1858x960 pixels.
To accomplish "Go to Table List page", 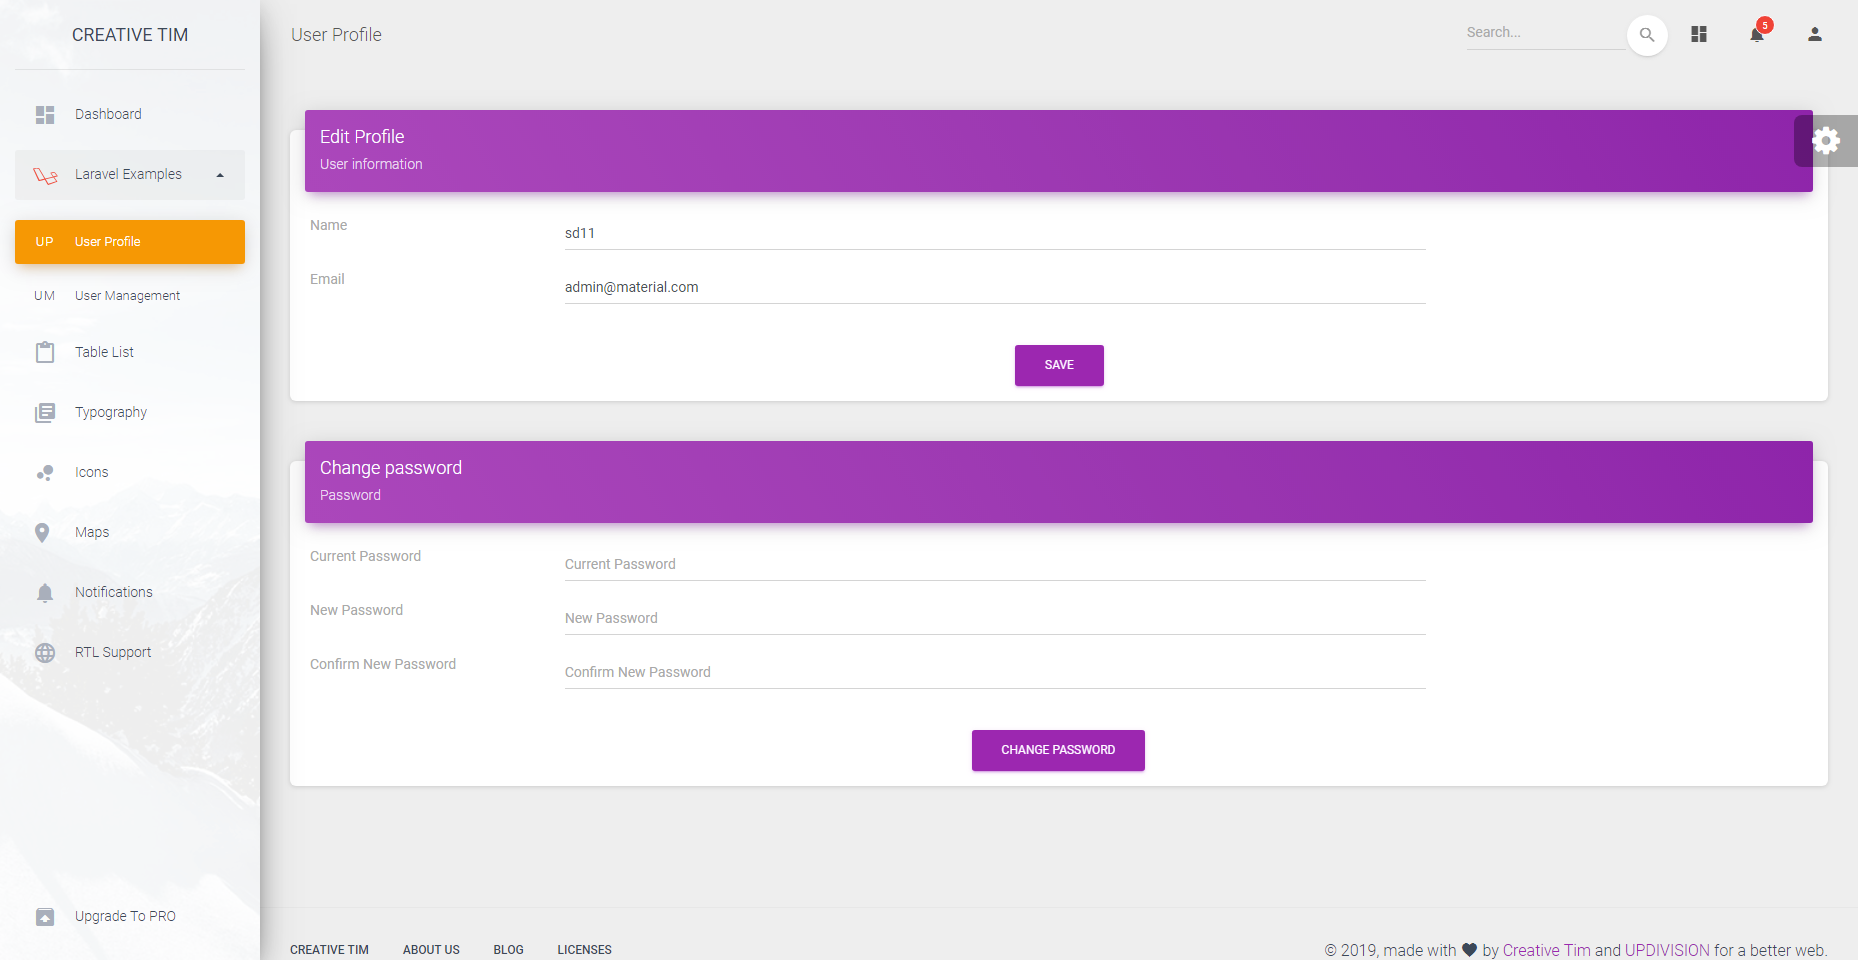I will 130,352.
